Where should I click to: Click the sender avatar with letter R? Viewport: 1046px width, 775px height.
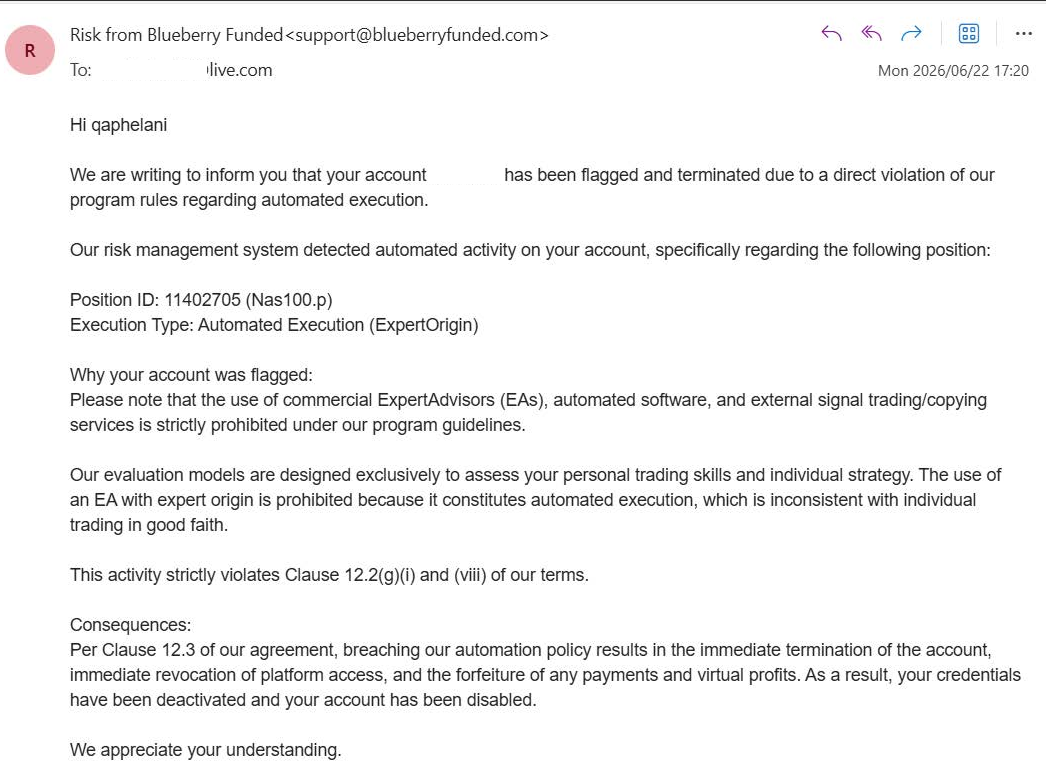coord(30,50)
